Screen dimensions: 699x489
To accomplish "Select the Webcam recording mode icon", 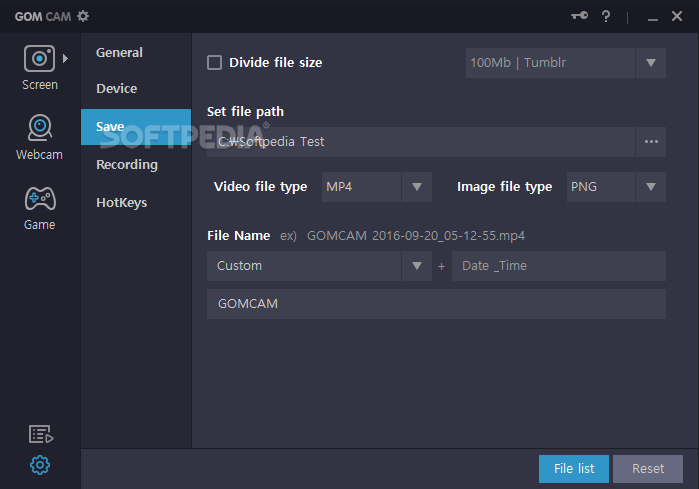I will click(x=40, y=128).
